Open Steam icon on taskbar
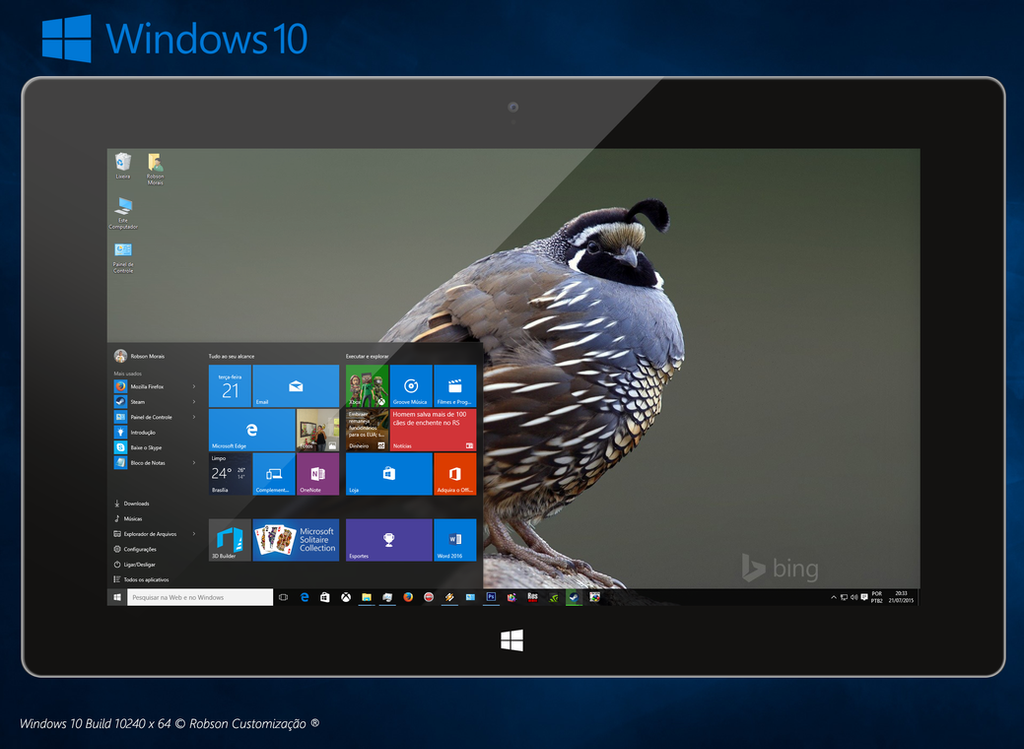The image size is (1024, 749). [x=573, y=597]
